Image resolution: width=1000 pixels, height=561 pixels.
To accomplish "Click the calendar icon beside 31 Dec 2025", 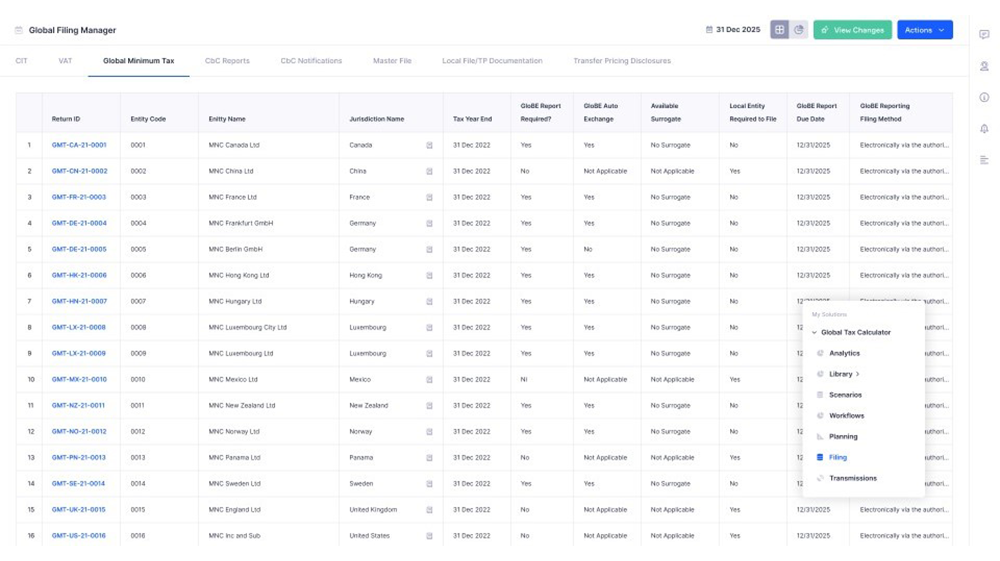I will coord(709,30).
